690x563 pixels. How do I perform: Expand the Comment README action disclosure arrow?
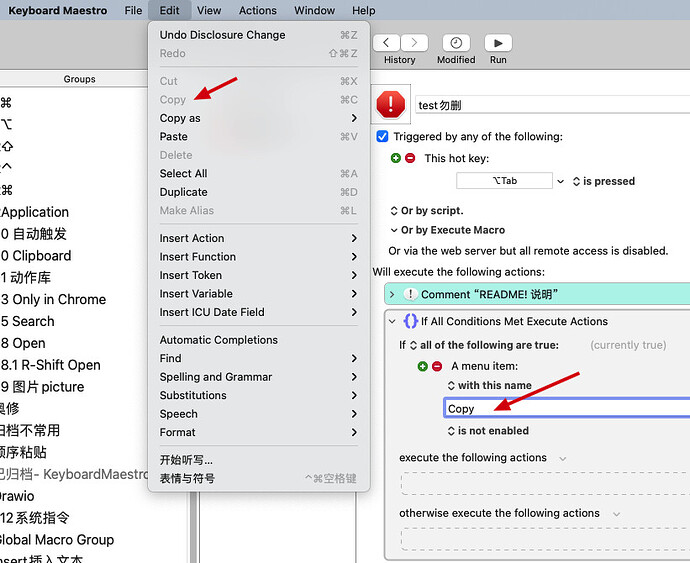pos(392,294)
